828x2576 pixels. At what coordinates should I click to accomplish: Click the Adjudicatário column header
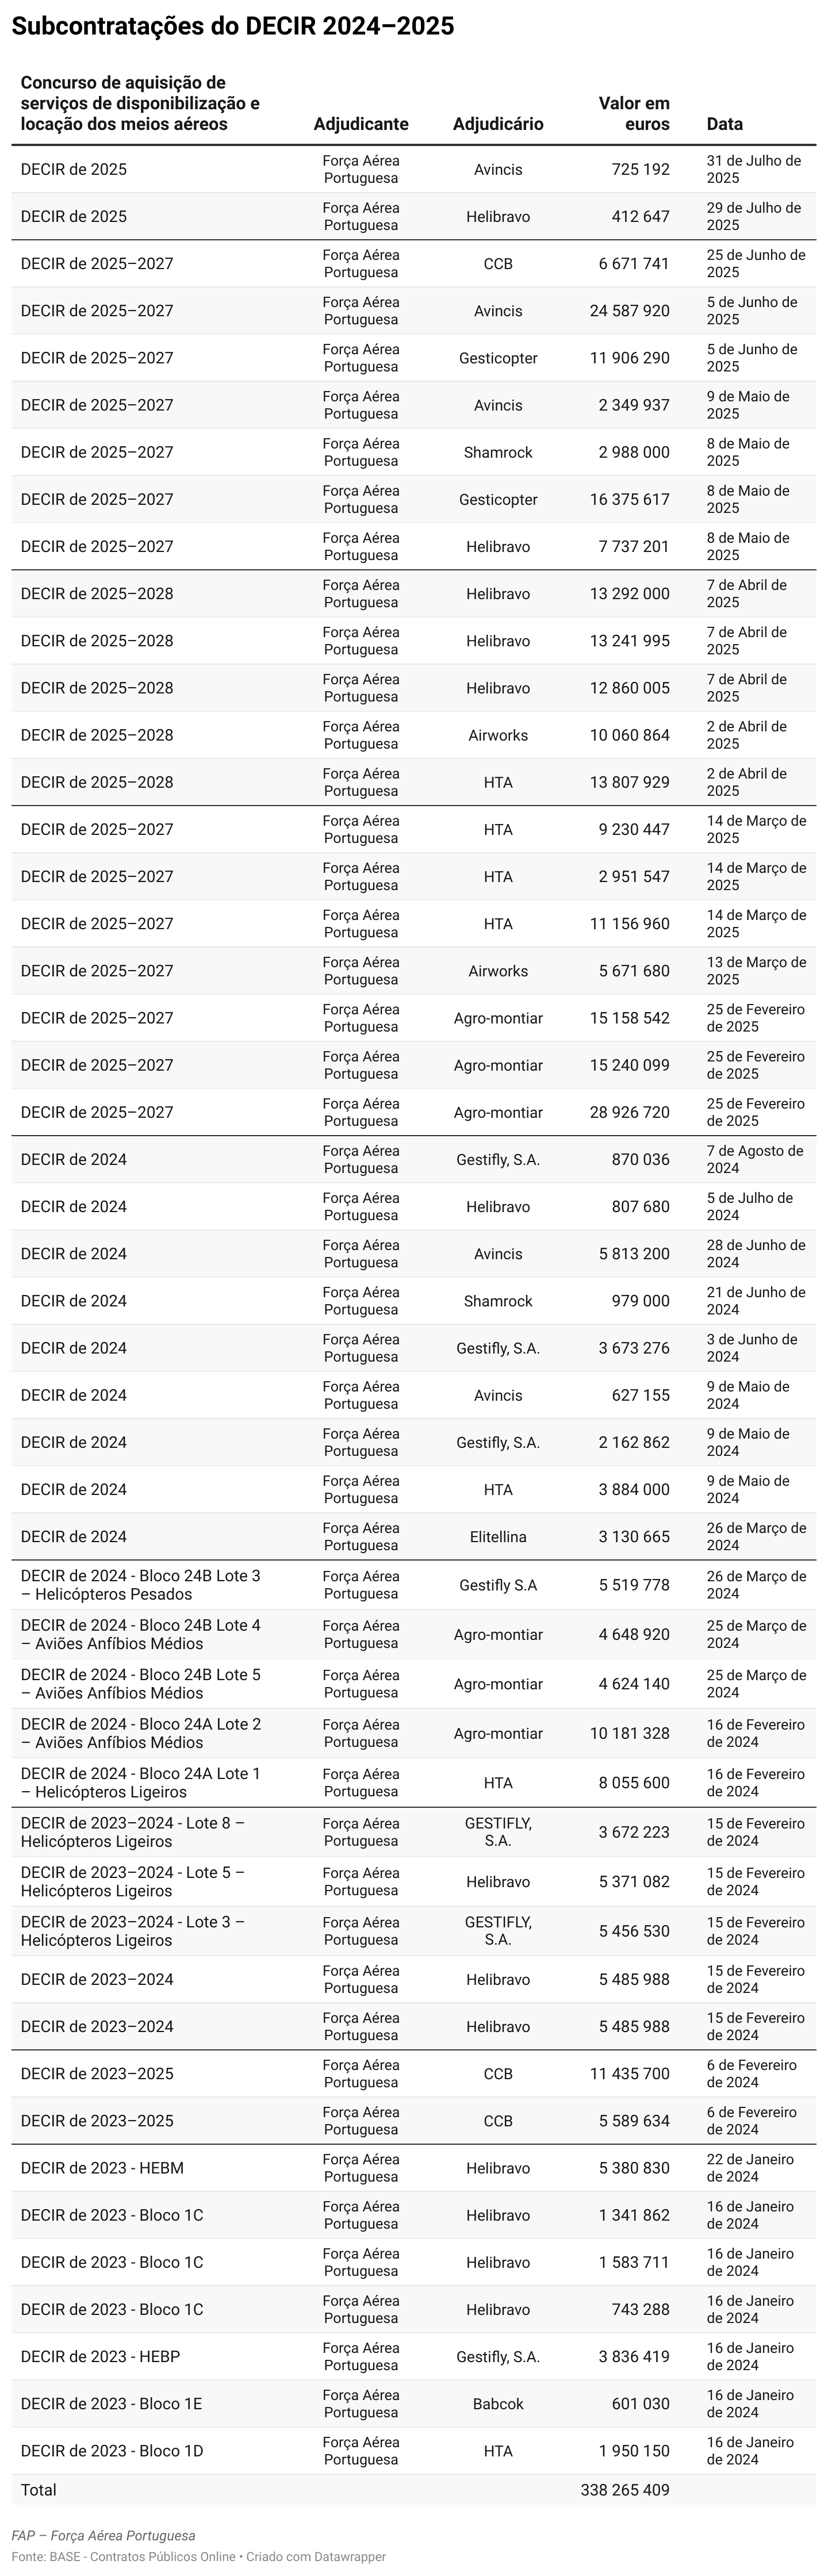click(497, 124)
